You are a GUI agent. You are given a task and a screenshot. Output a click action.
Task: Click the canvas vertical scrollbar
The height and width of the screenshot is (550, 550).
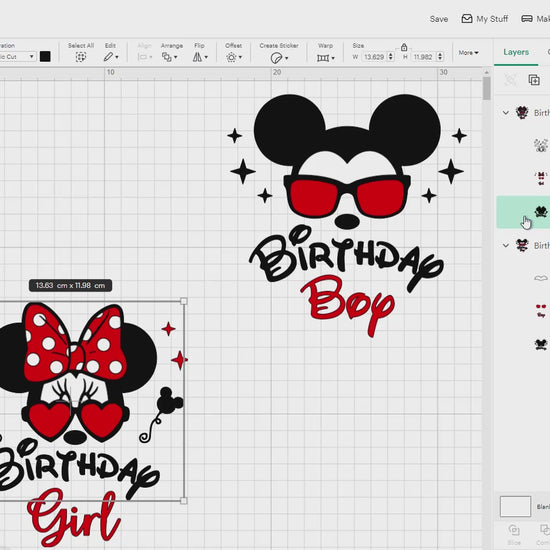pyautogui.click(x=487, y=88)
